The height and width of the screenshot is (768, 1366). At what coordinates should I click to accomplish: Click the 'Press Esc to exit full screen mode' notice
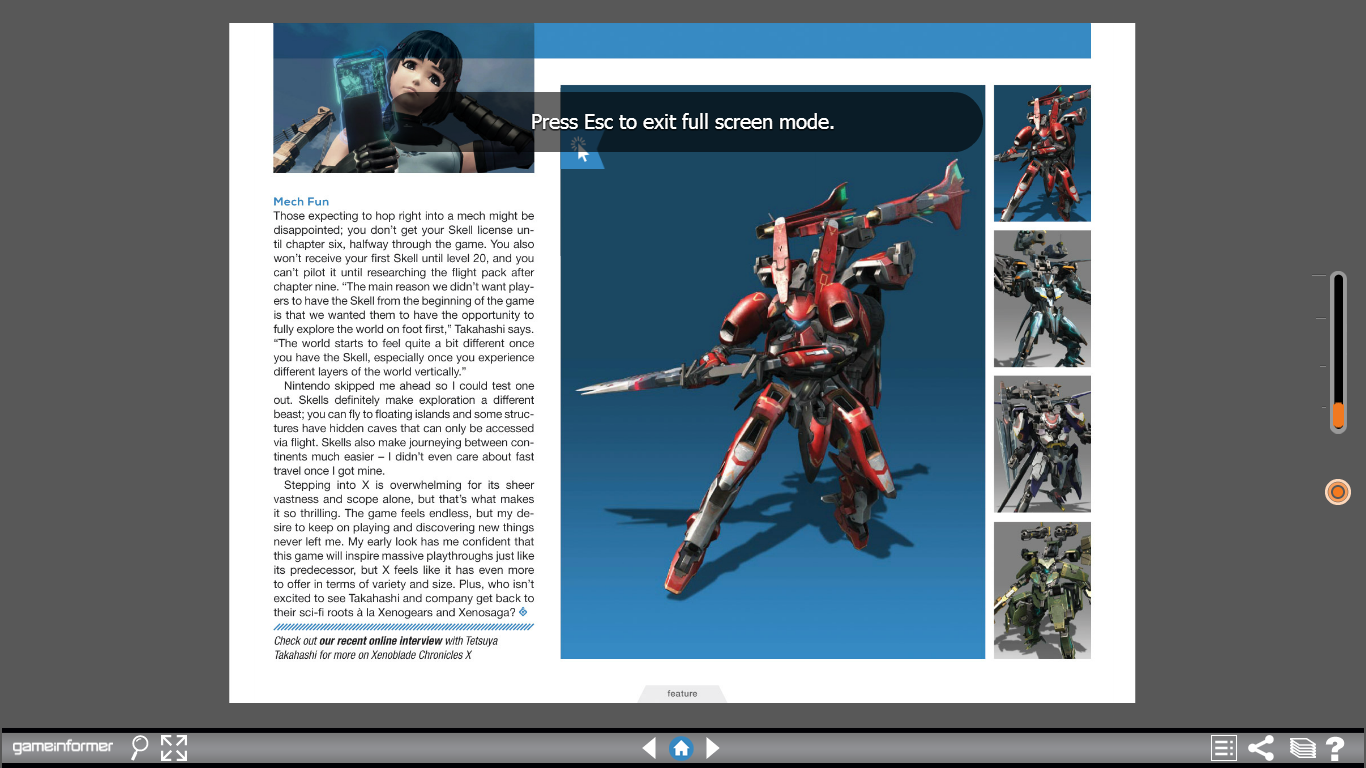[682, 122]
